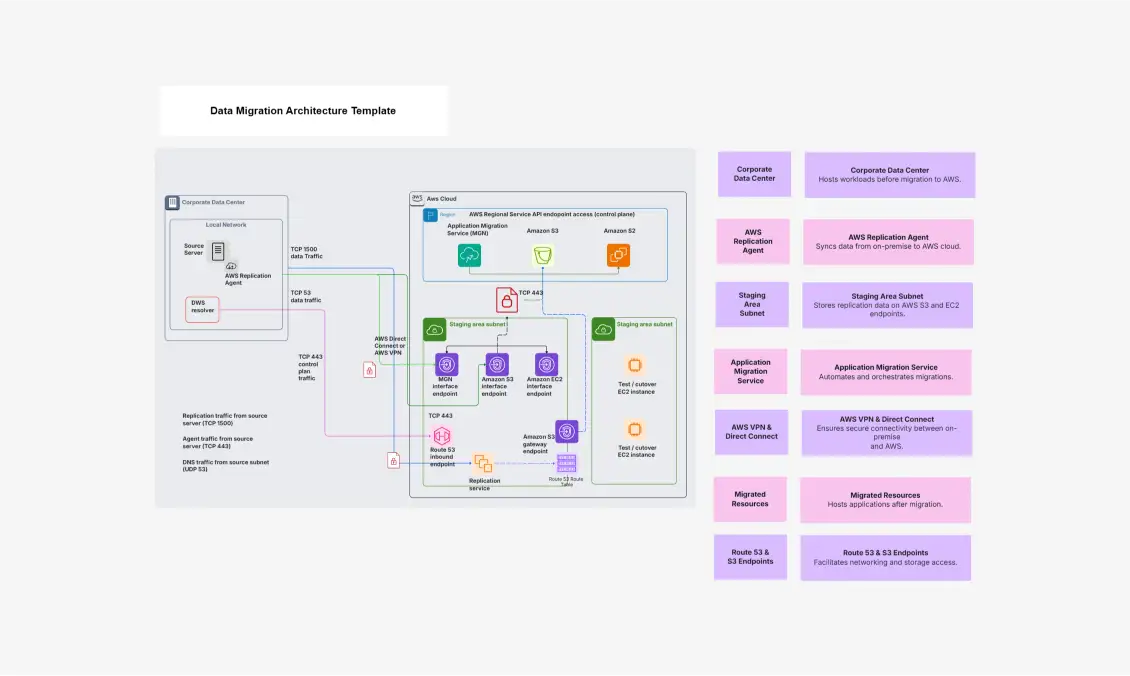Screen dimensions: 1130x676
Task: Click the Amazon S3 bucket icon
Action: [x=543, y=255]
